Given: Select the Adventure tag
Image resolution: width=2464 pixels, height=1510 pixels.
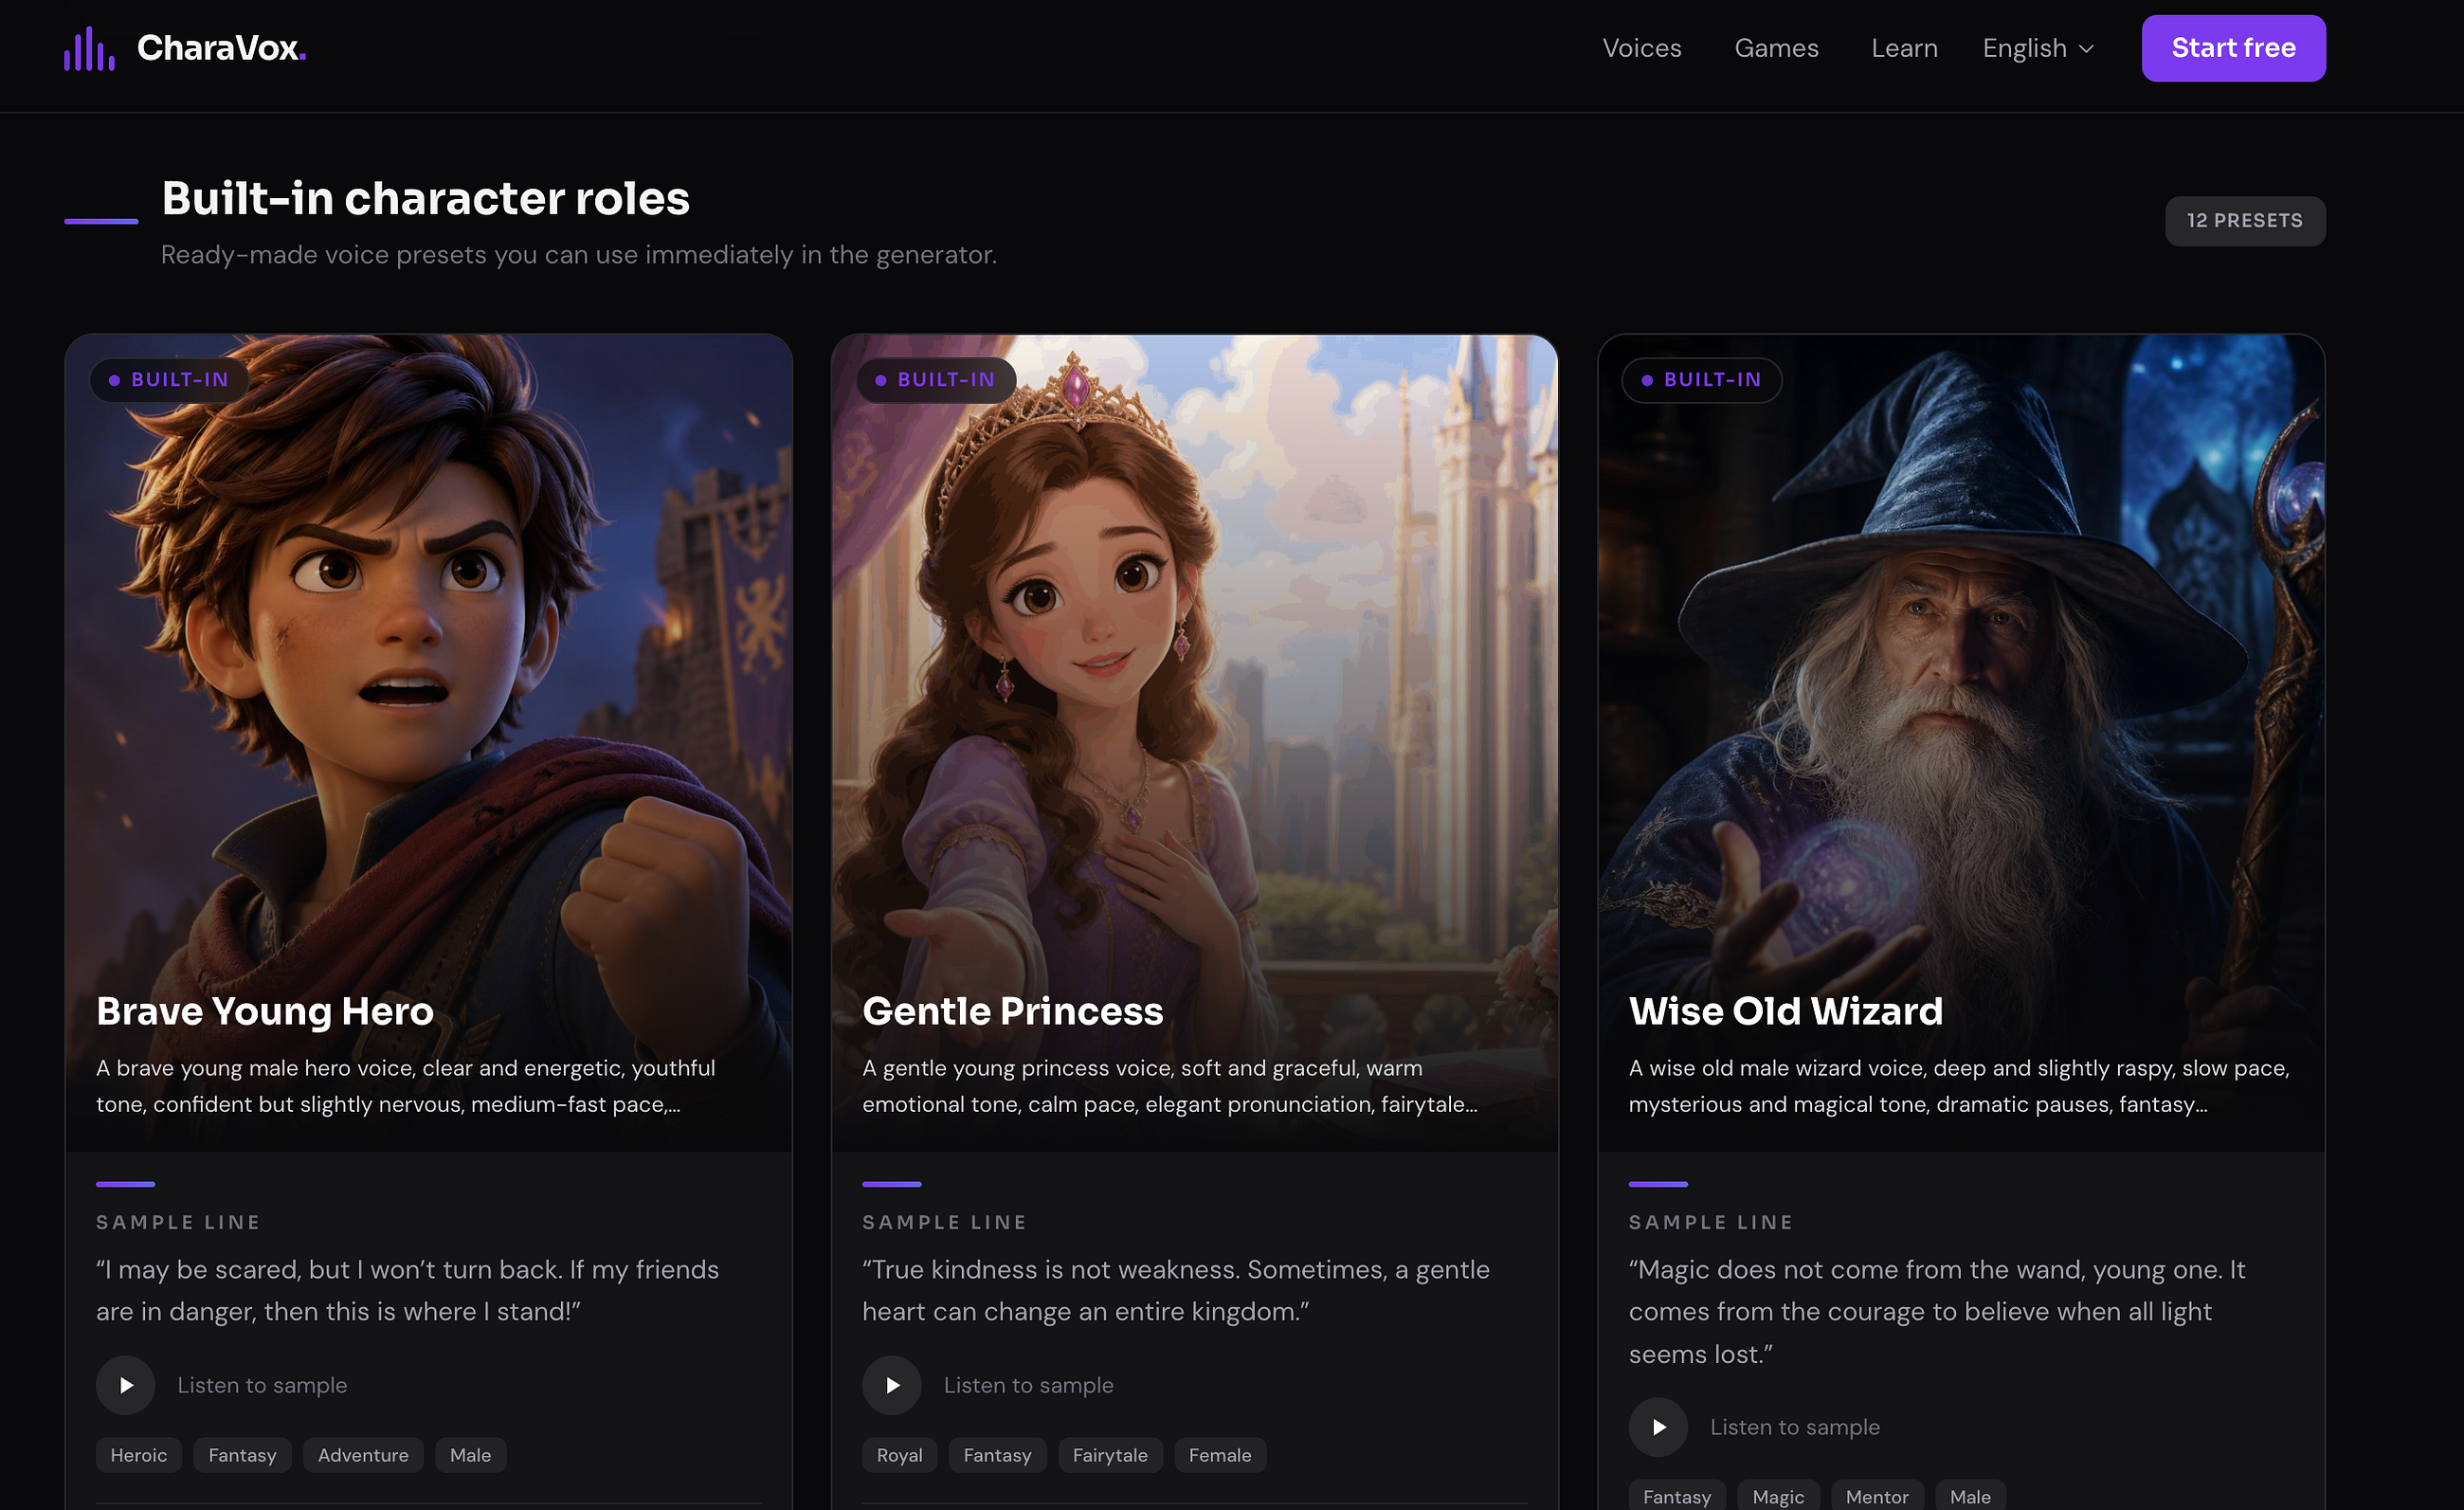Looking at the screenshot, I should (363, 1455).
